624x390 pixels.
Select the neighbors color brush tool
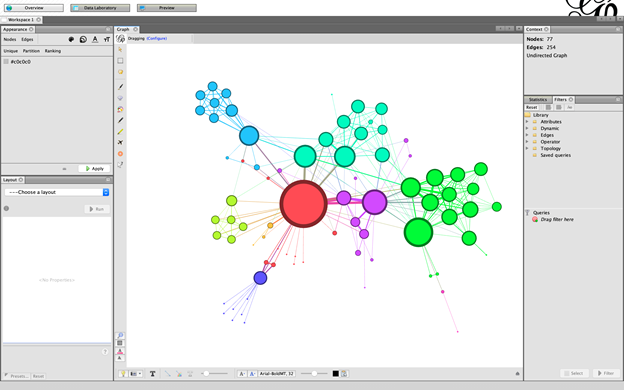(x=120, y=109)
